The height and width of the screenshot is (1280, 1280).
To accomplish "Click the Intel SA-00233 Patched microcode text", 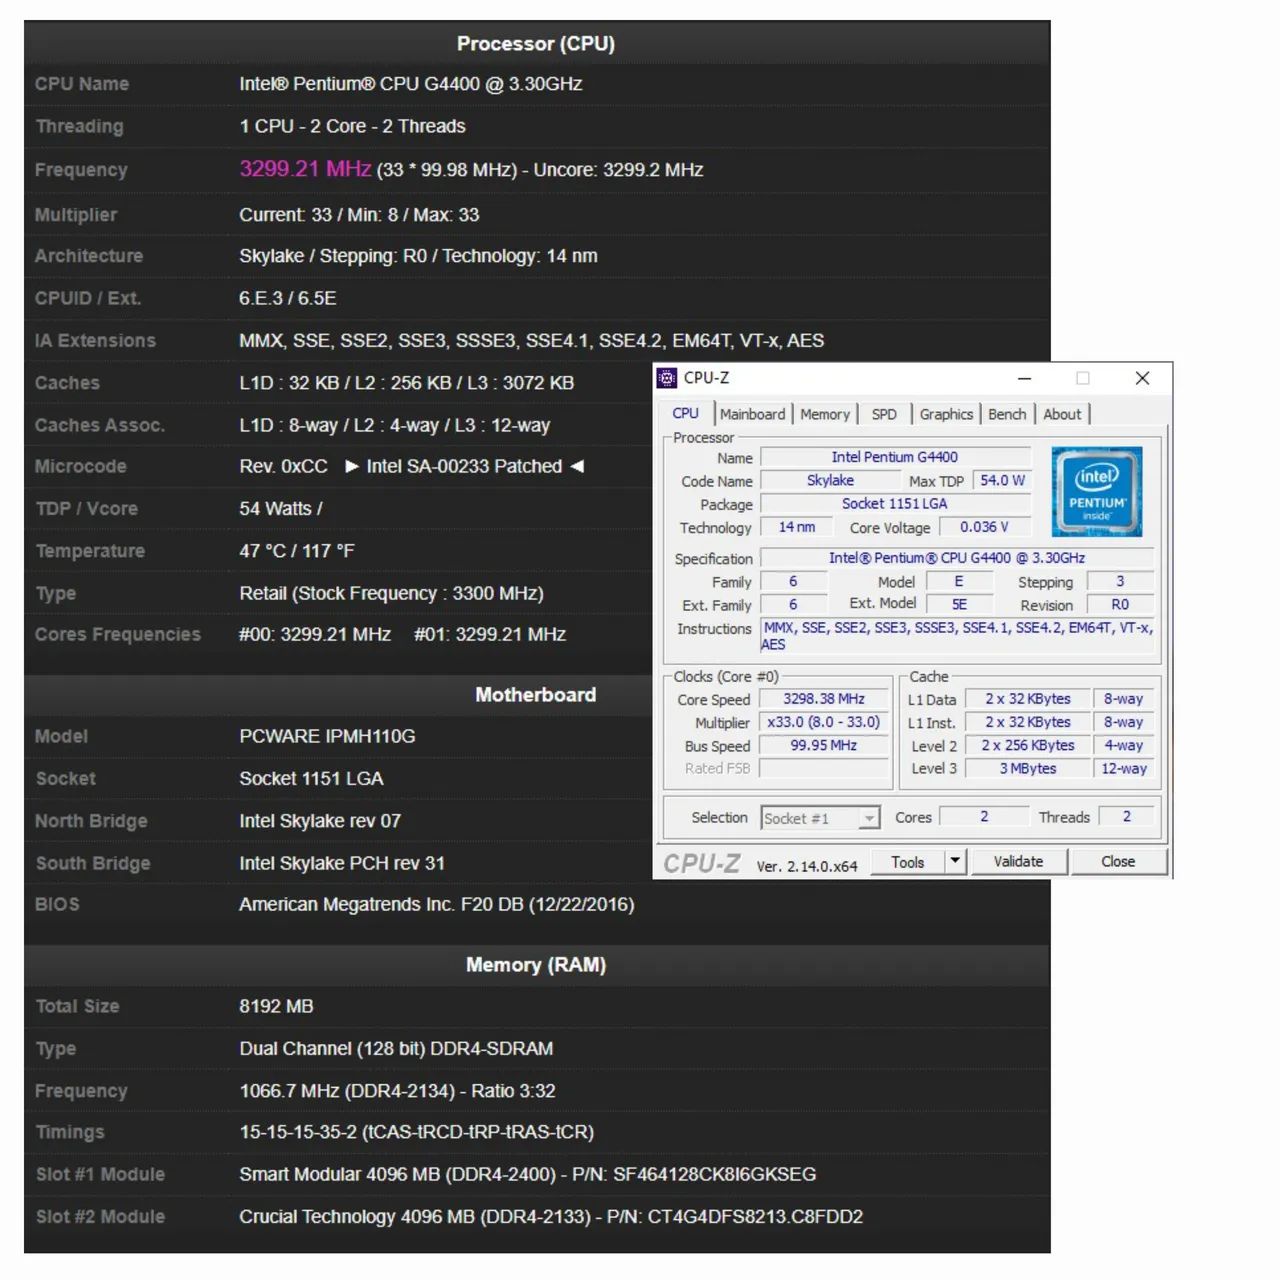I will (x=464, y=466).
